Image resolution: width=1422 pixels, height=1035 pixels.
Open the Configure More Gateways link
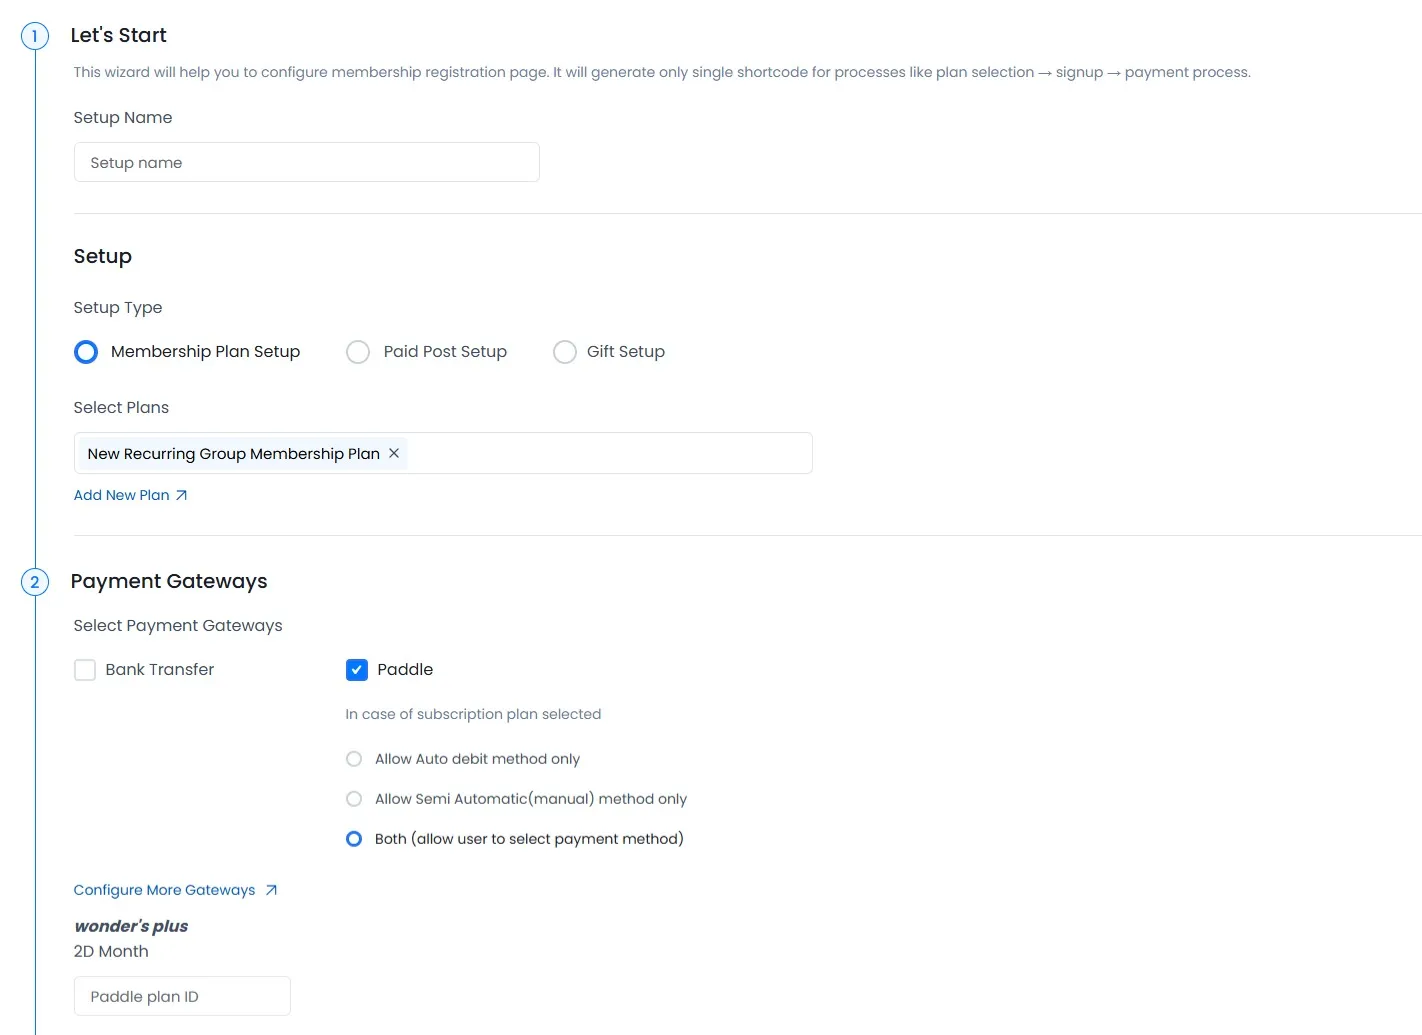coord(164,890)
